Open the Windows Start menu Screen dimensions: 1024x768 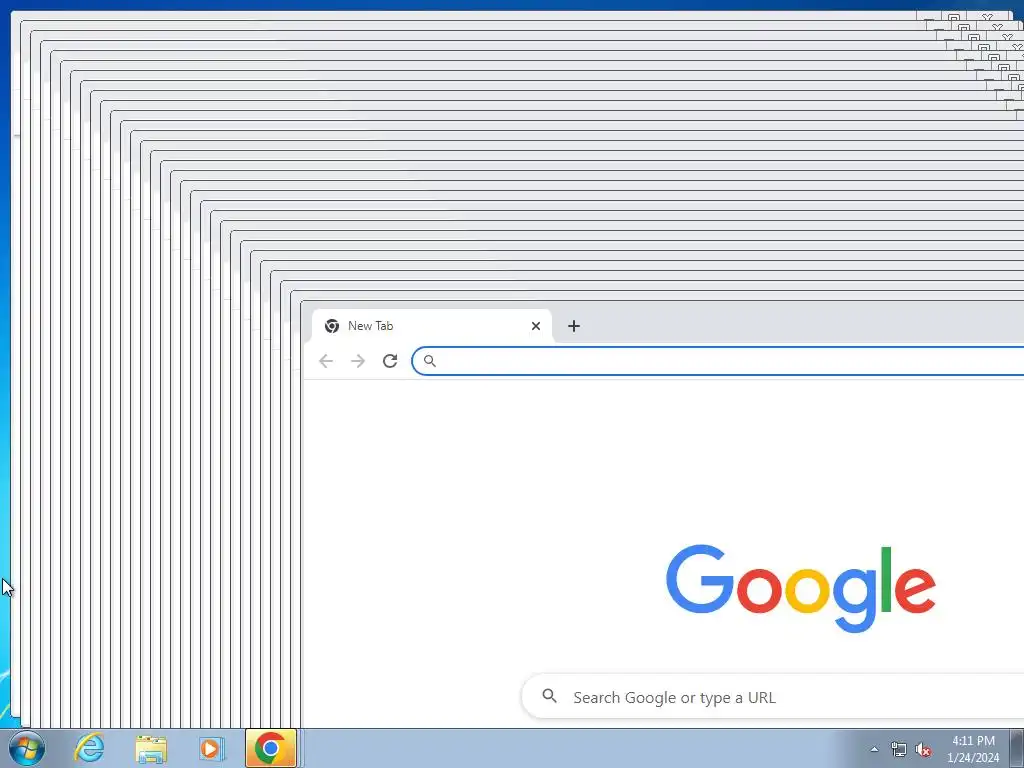[27, 748]
